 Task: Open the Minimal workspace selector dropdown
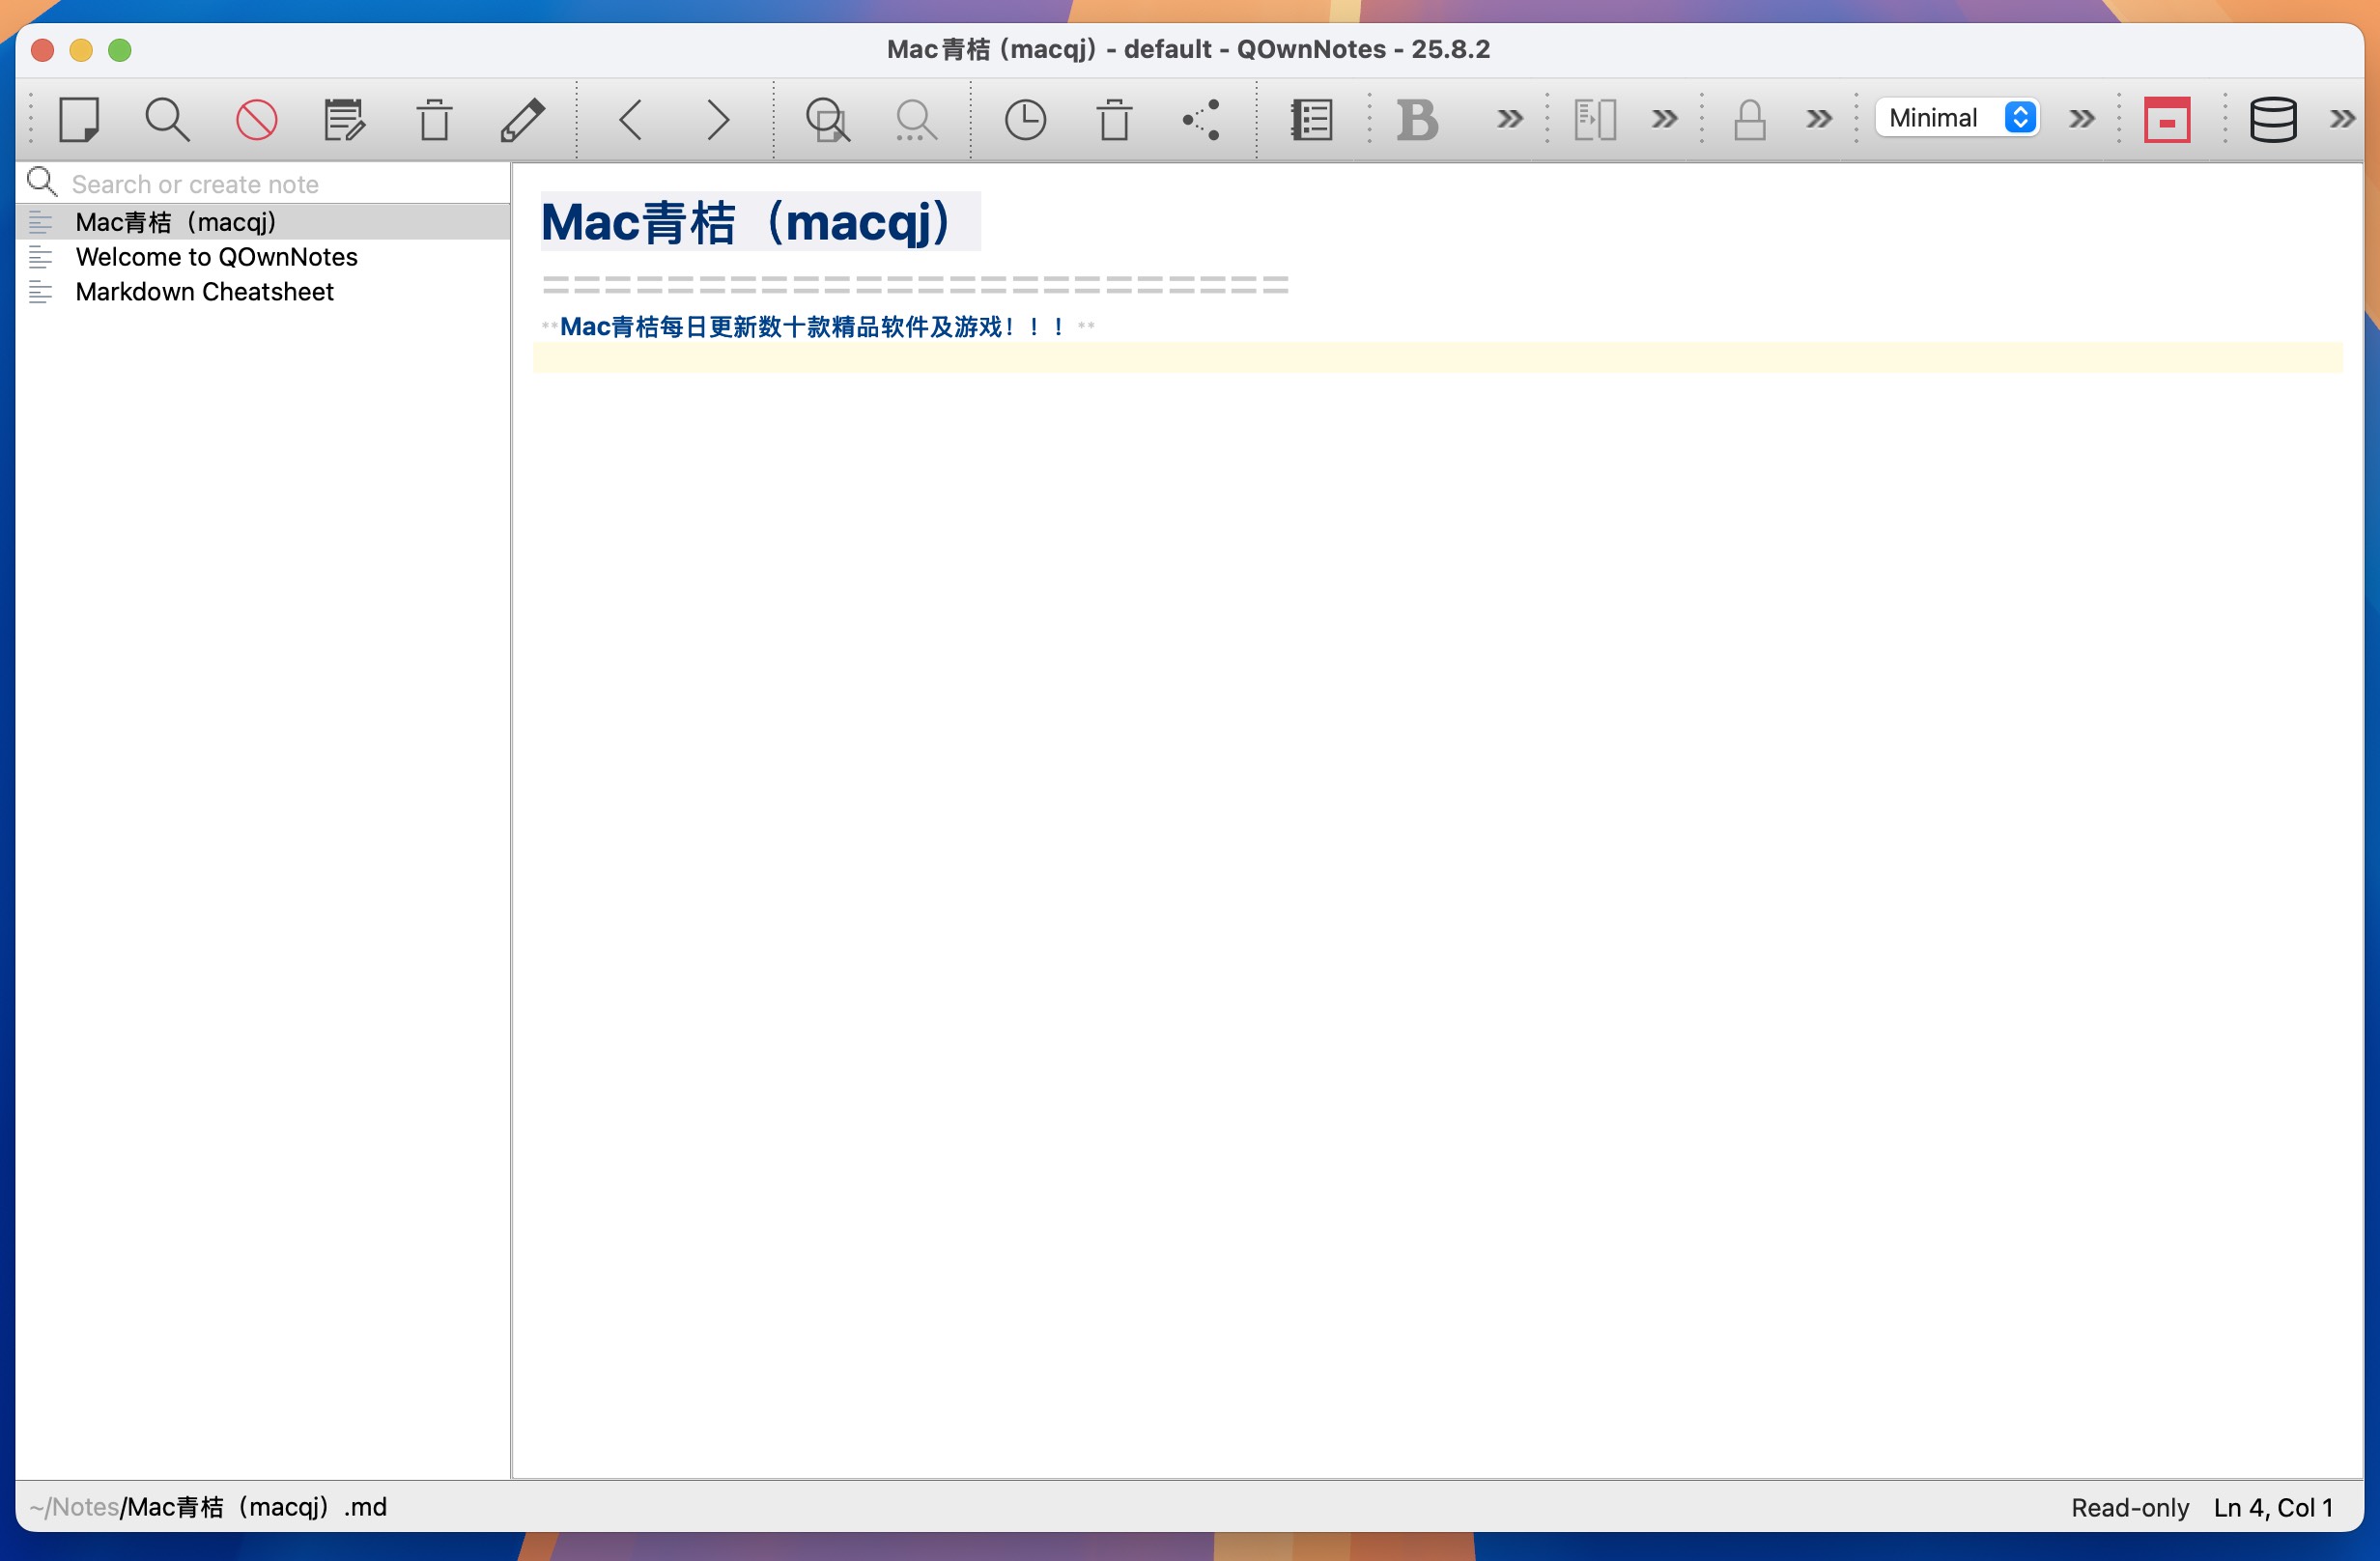(x=1955, y=118)
